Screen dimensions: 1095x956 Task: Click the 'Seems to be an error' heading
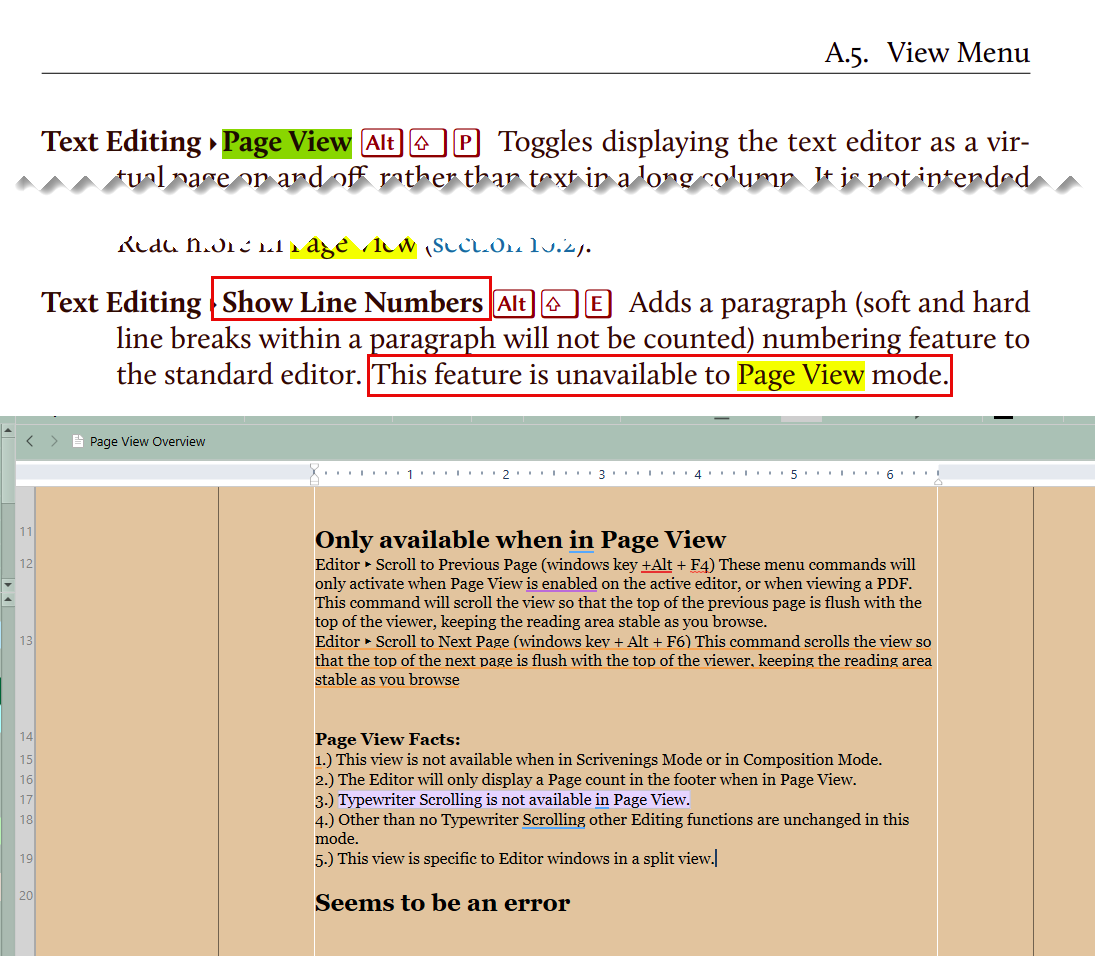442,903
